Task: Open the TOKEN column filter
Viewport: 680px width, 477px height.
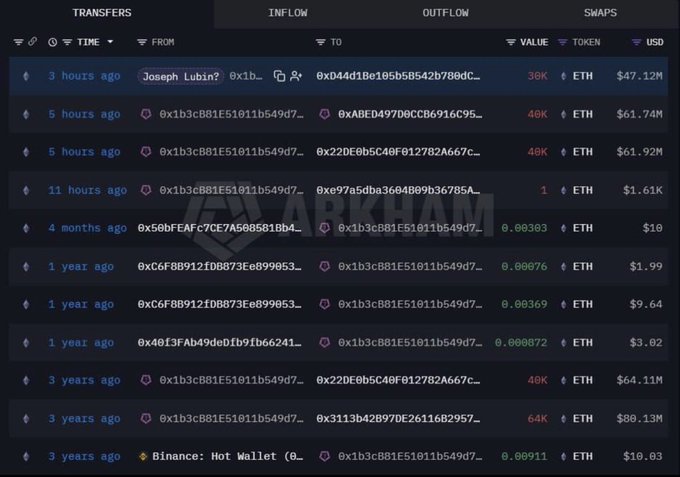Action: 562,42
